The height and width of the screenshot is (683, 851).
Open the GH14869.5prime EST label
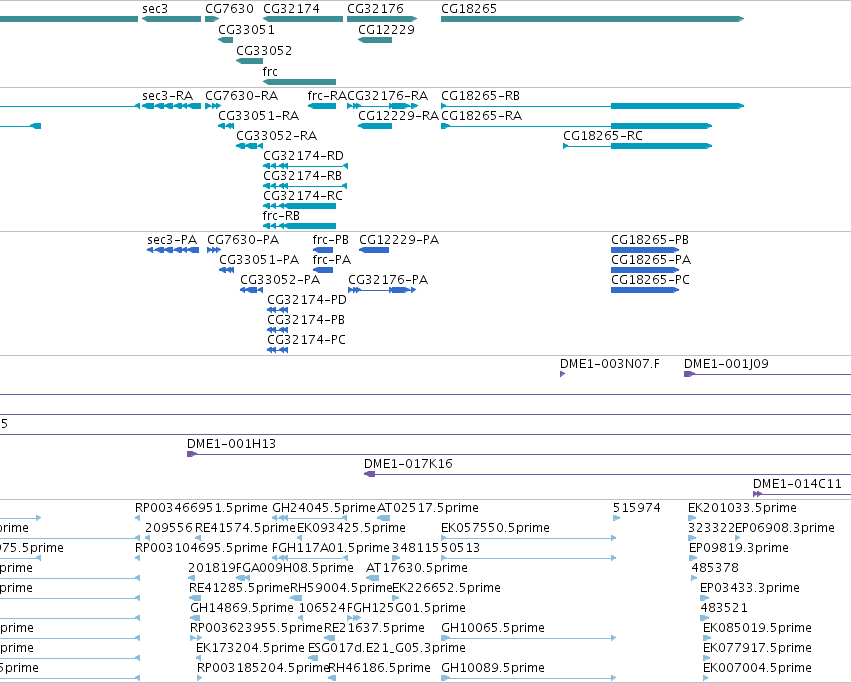click(242, 608)
